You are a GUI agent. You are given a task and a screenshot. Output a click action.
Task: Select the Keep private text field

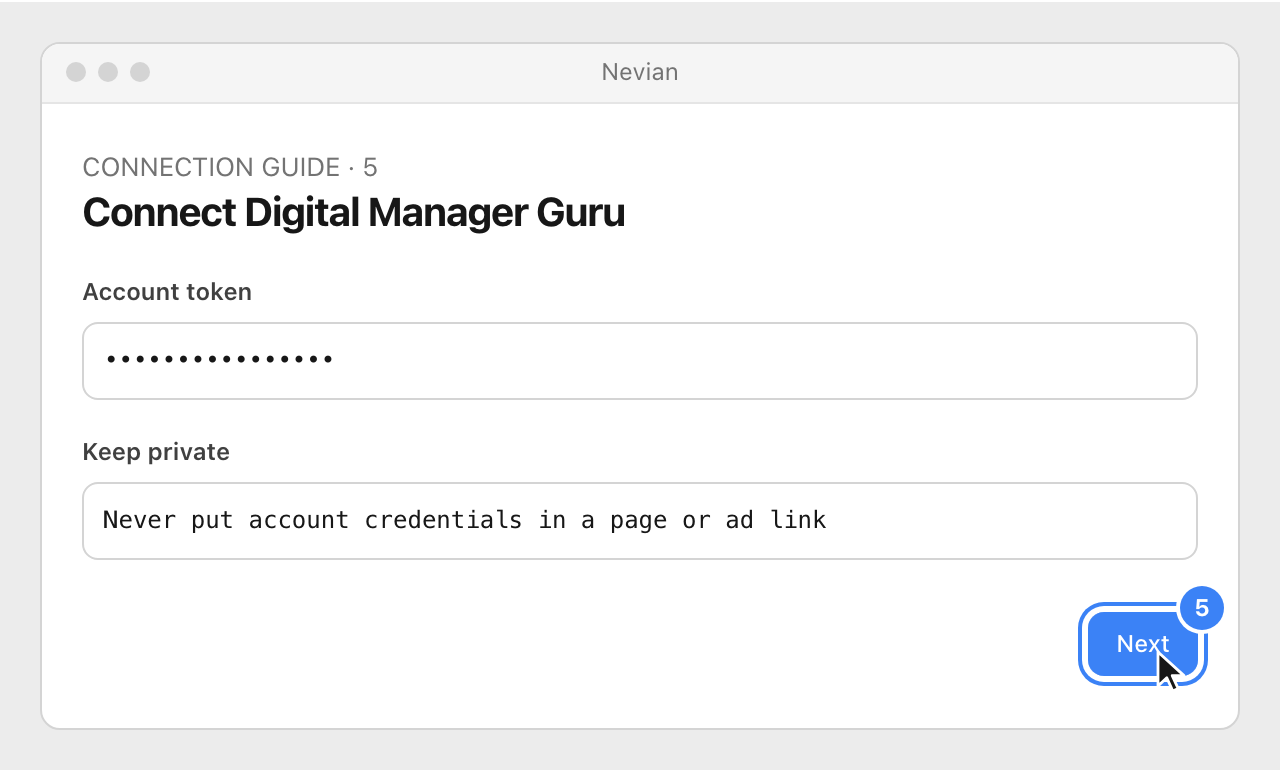click(640, 521)
